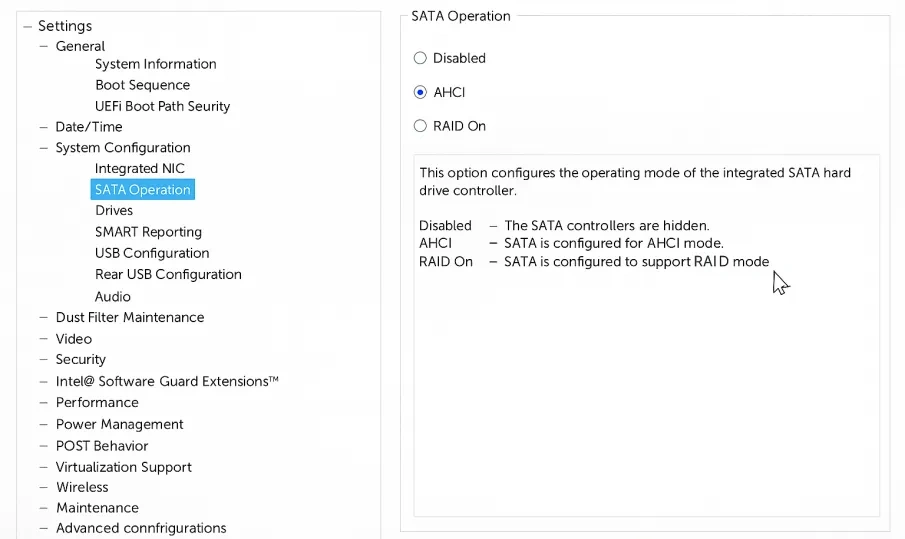Open Integrated NIC settings

point(139,169)
